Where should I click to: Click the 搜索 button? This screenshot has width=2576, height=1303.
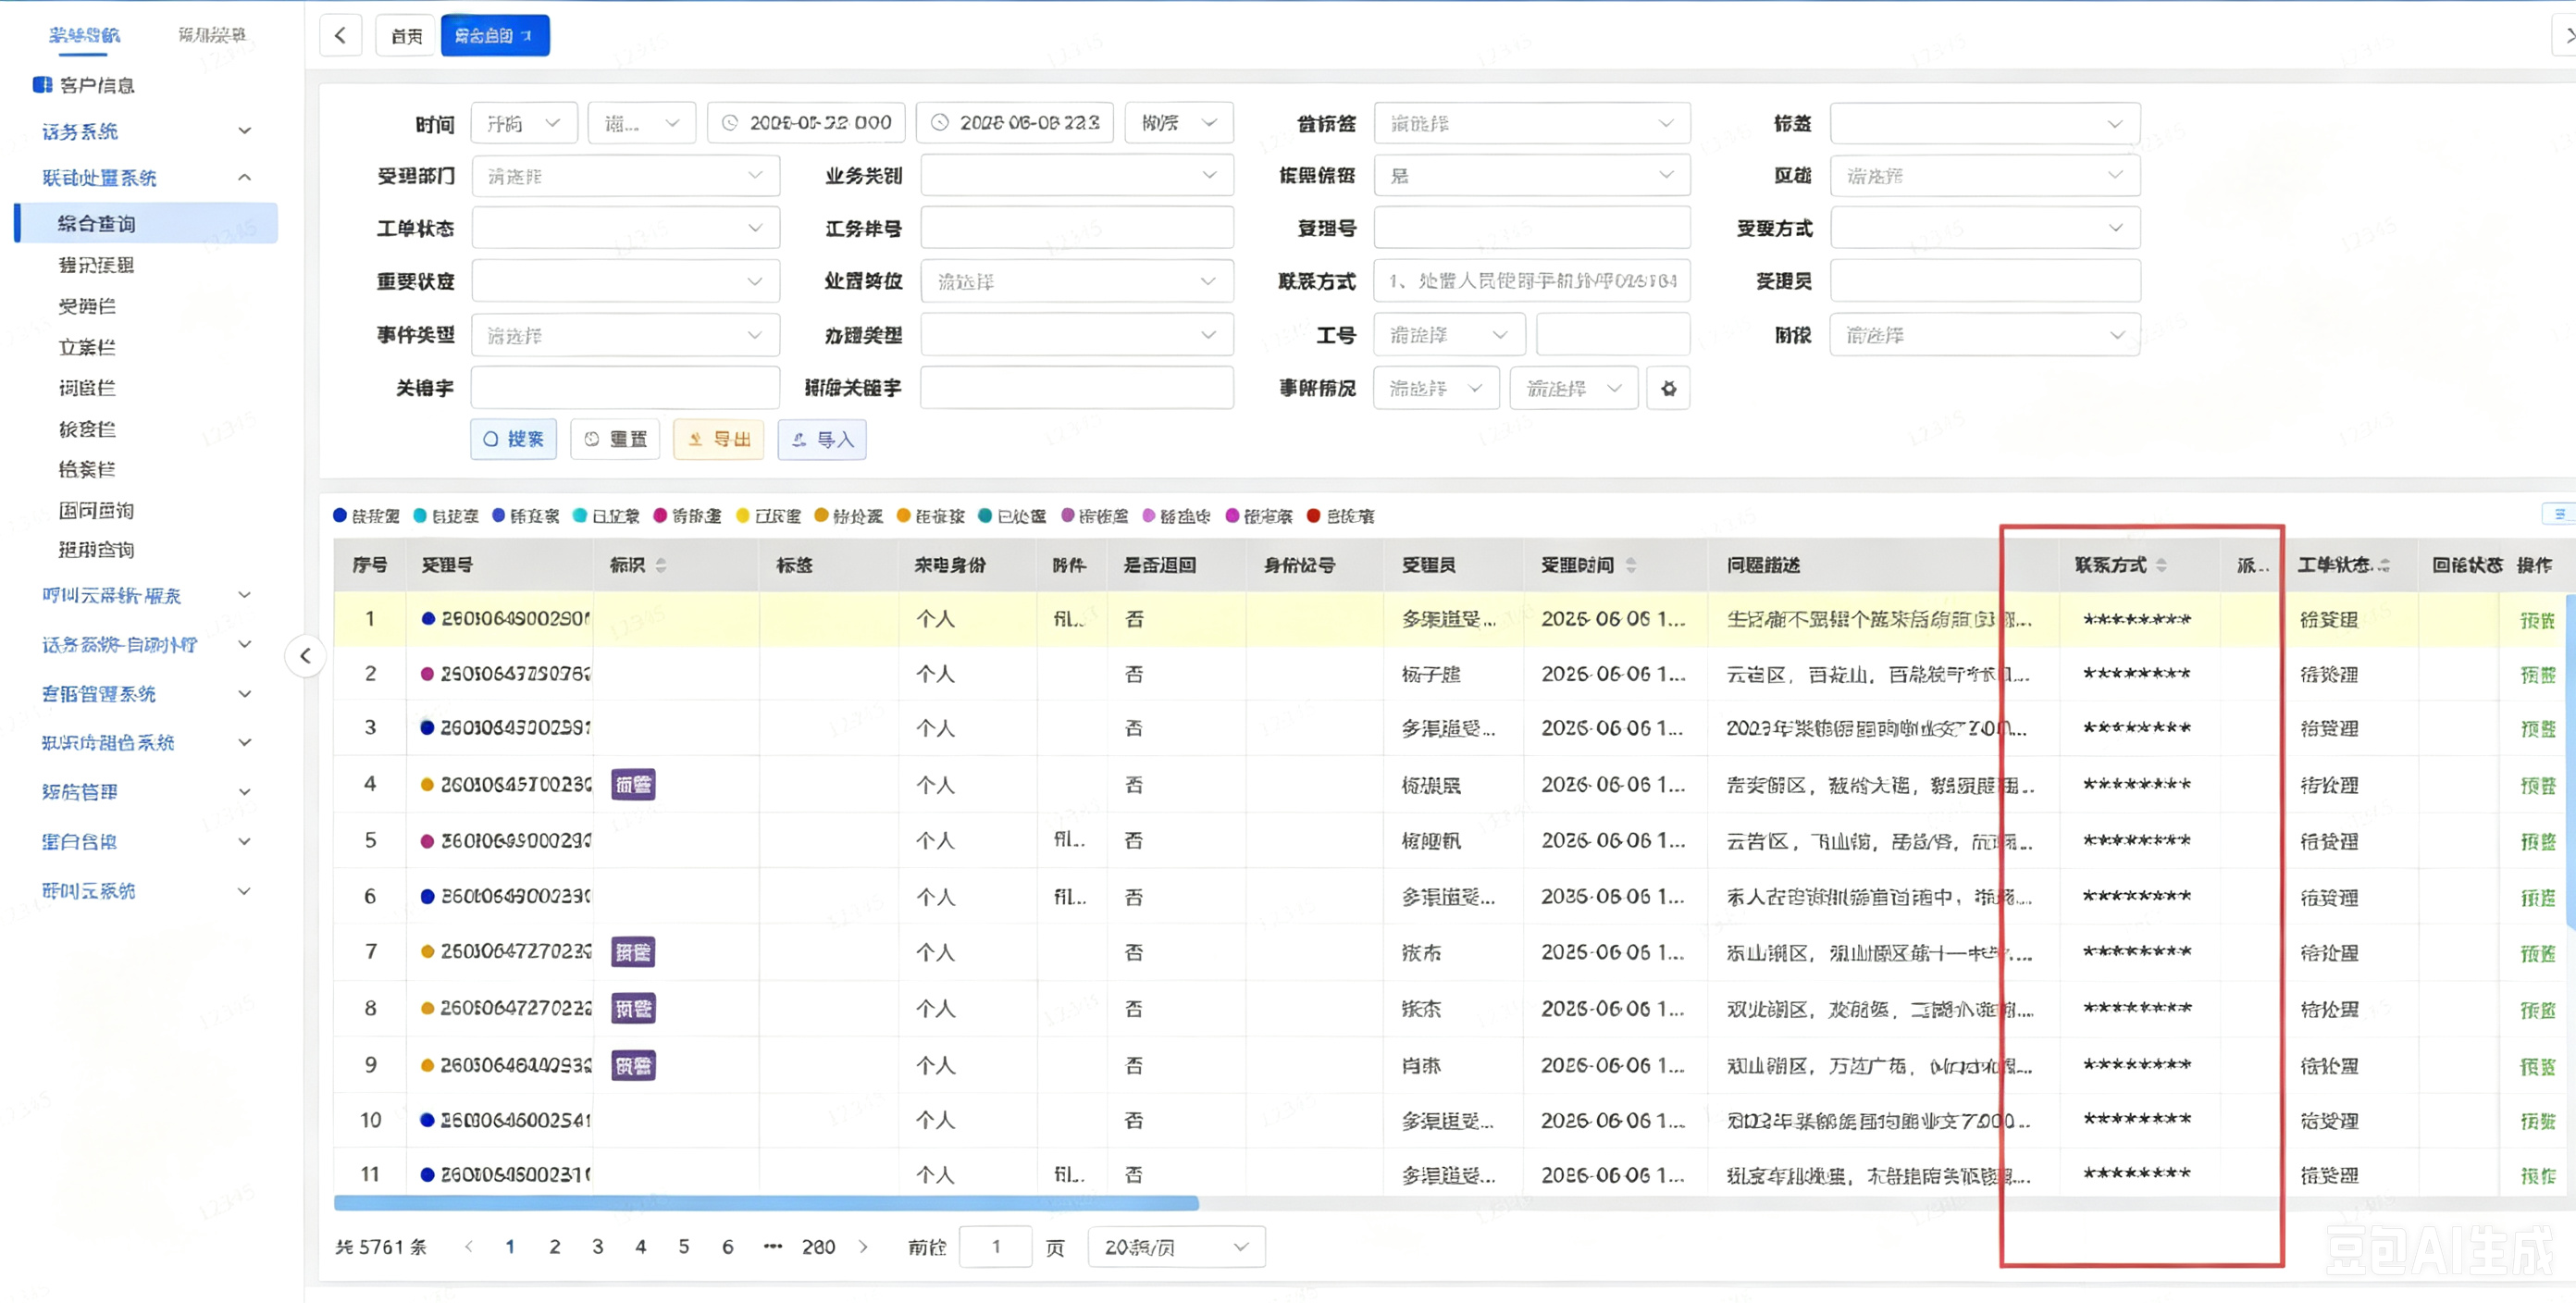(x=514, y=439)
